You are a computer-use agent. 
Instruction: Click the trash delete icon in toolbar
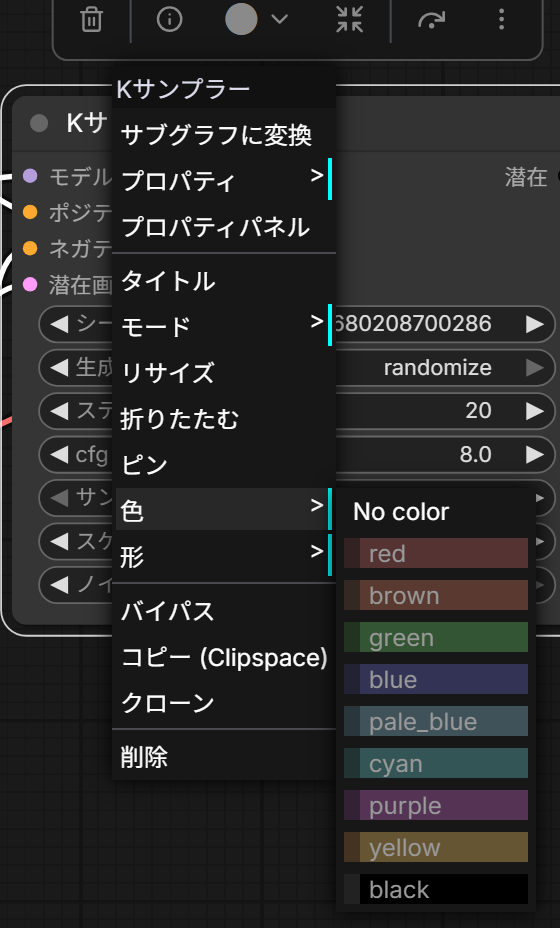pyautogui.click(x=91, y=20)
